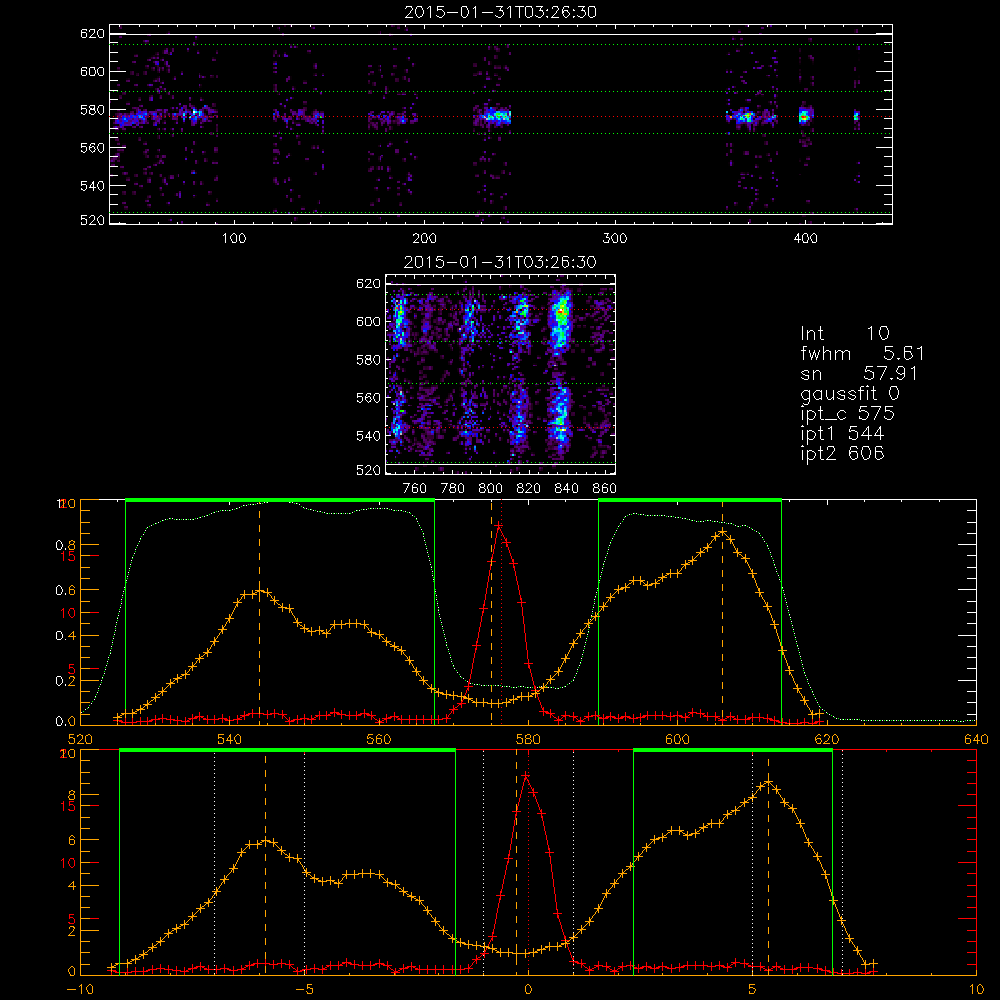Select the 'fwhm 5.61' readout

point(862,353)
